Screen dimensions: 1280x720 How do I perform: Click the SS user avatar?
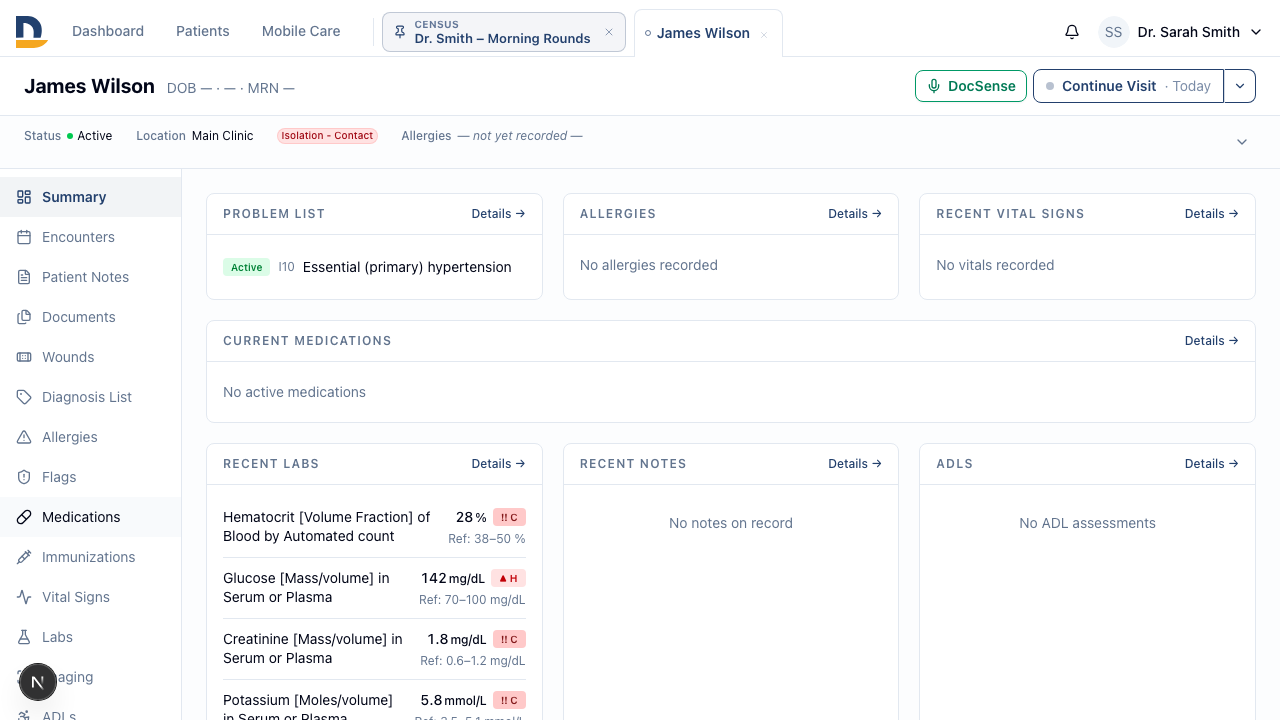1113,32
